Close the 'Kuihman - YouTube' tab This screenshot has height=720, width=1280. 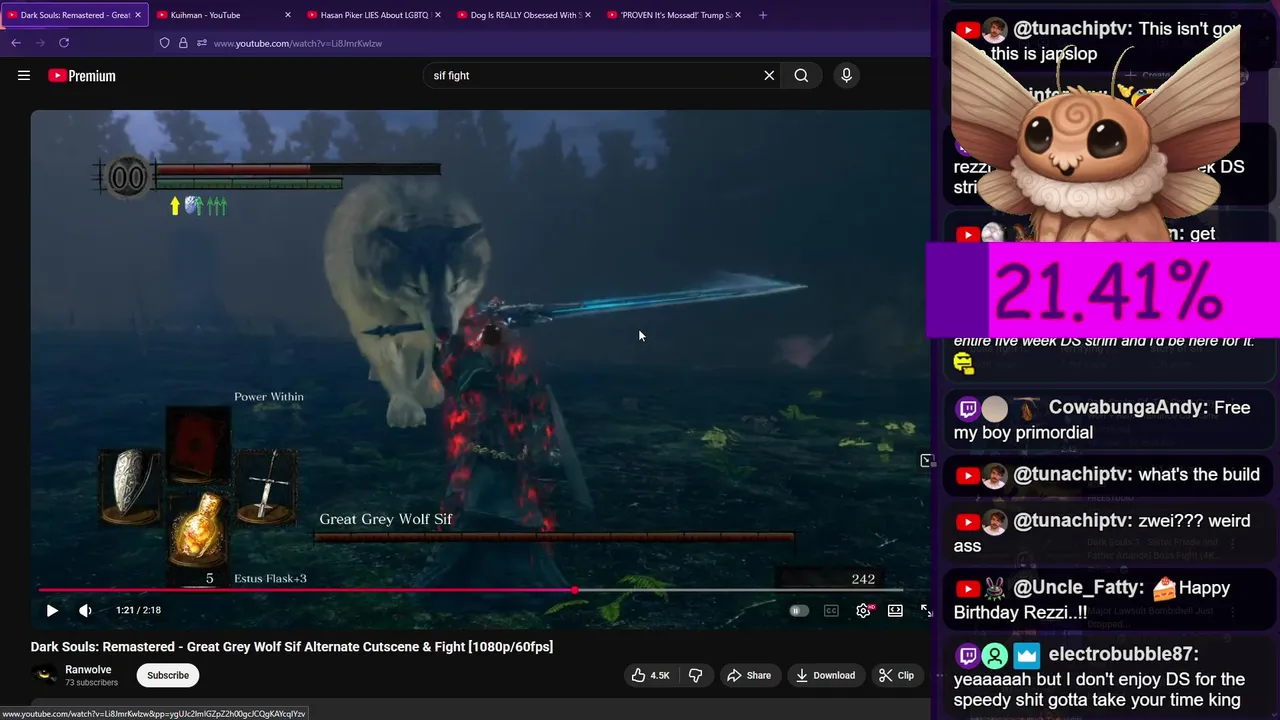click(x=288, y=15)
